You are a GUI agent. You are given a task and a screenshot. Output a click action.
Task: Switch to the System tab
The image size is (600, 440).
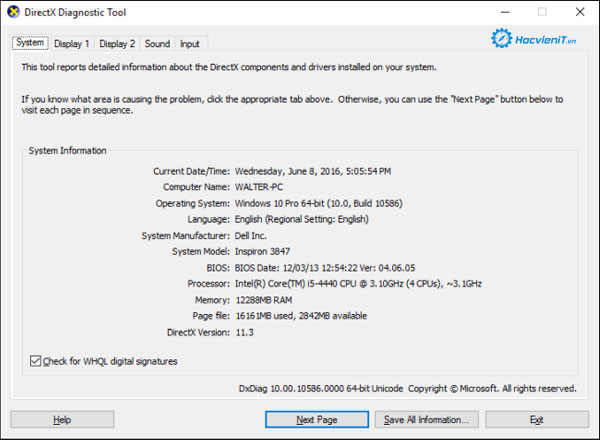(30, 43)
